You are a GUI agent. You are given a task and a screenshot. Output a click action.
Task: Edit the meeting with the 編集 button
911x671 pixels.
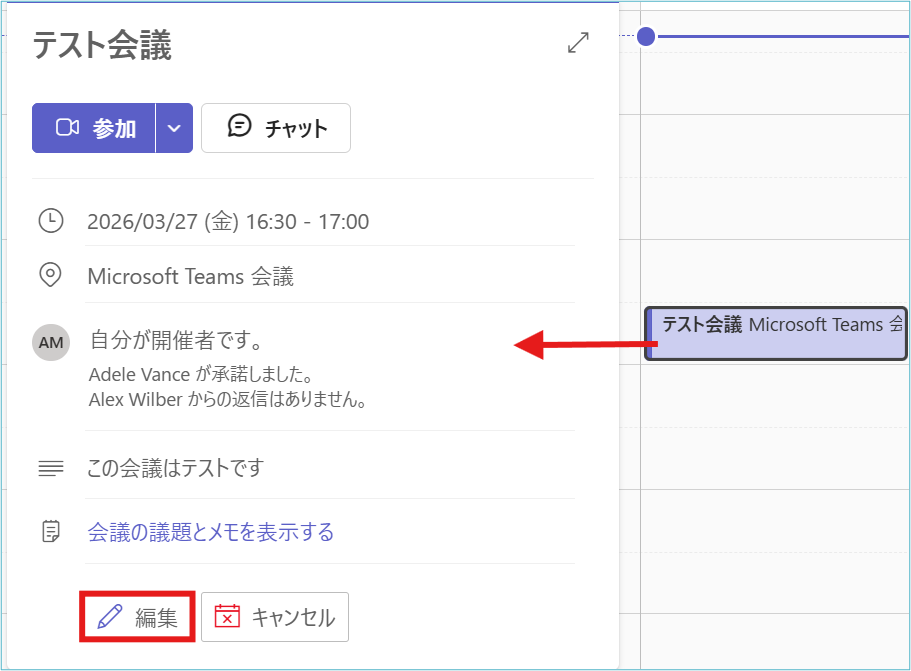click(x=137, y=617)
